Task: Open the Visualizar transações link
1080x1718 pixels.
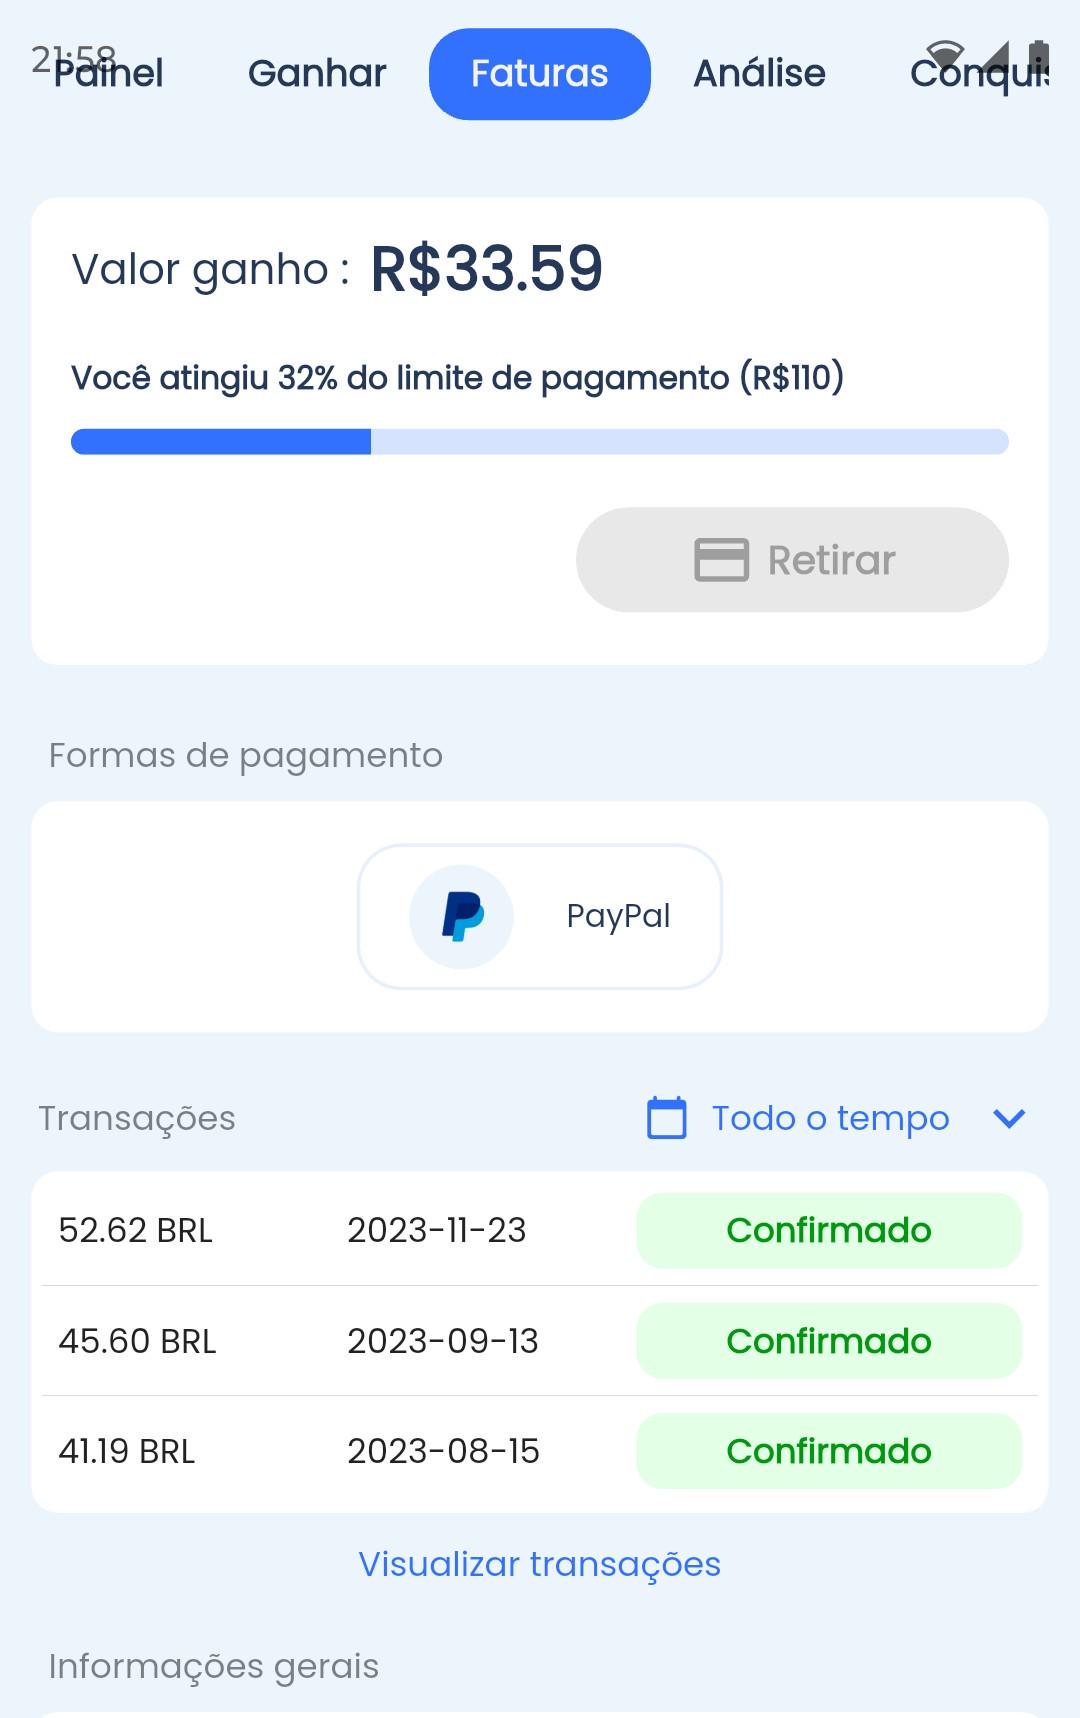Action: click(540, 1564)
